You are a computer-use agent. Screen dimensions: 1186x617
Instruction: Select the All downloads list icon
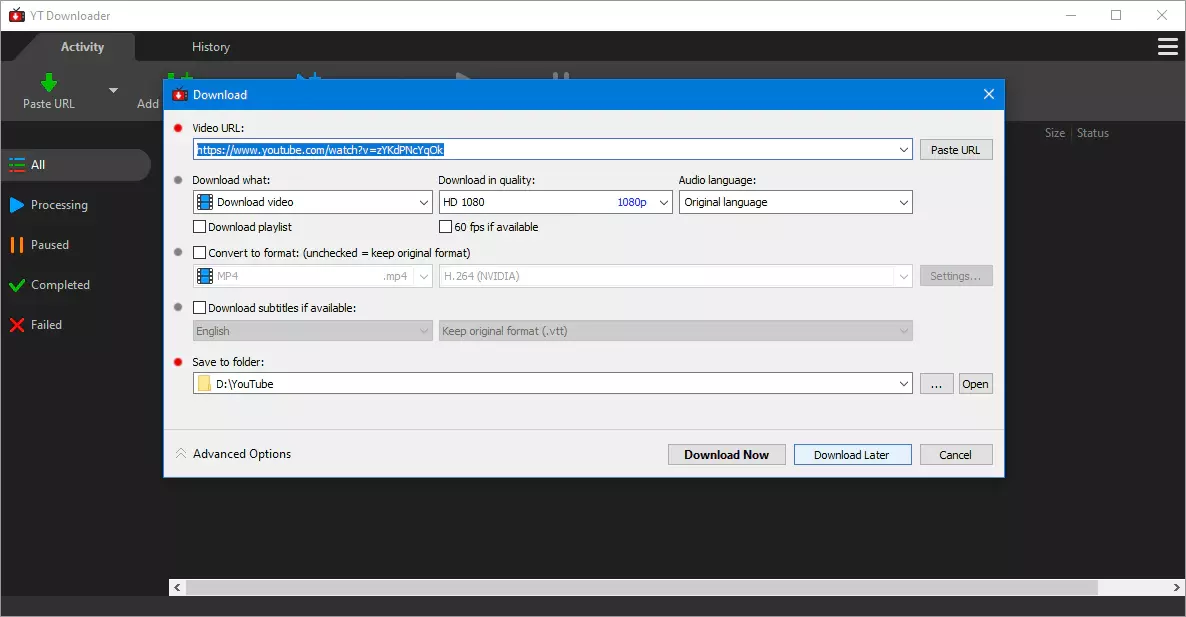pos(17,165)
